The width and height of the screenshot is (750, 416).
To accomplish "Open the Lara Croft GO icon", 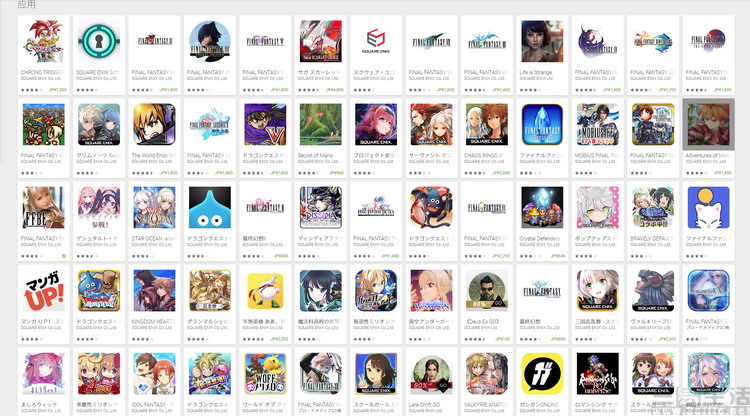I will click(x=431, y=373).
